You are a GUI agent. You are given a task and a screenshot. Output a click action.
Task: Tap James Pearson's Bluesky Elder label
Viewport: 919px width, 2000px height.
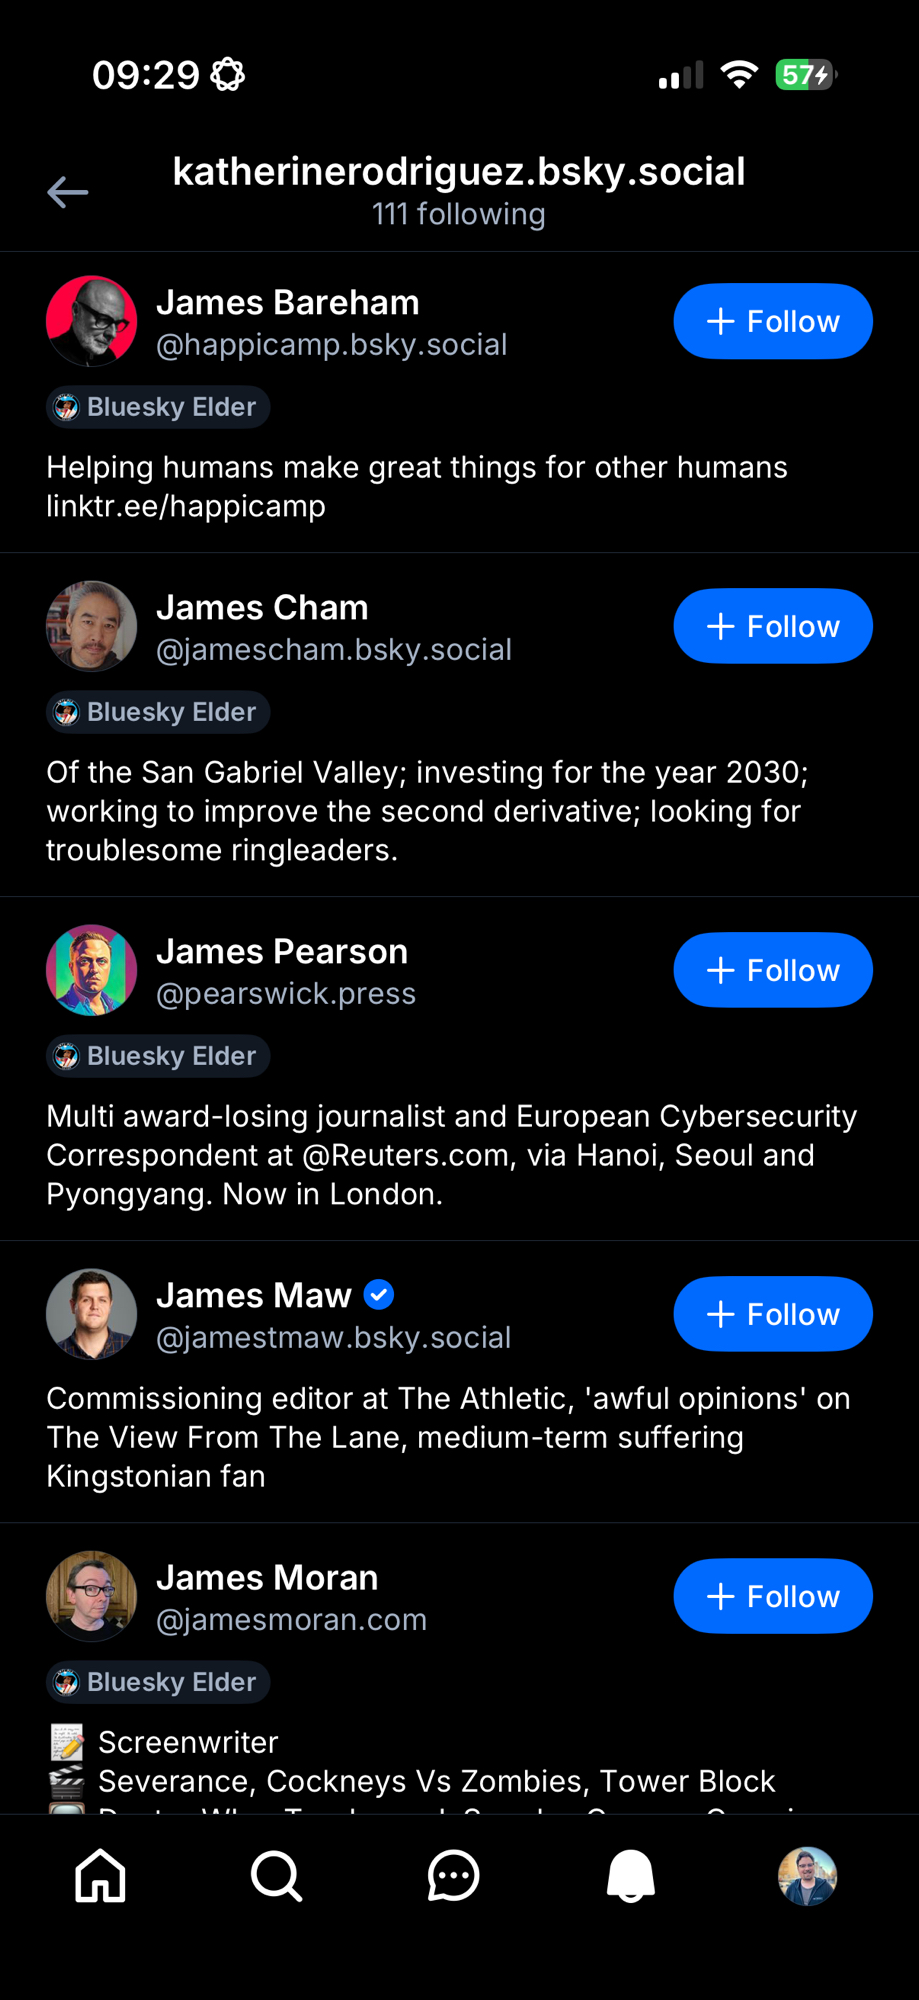(x=158, y=1056)
